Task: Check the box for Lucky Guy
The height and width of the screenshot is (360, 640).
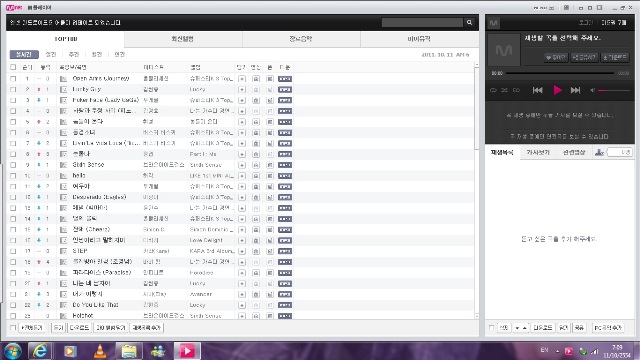Action: 13,89
